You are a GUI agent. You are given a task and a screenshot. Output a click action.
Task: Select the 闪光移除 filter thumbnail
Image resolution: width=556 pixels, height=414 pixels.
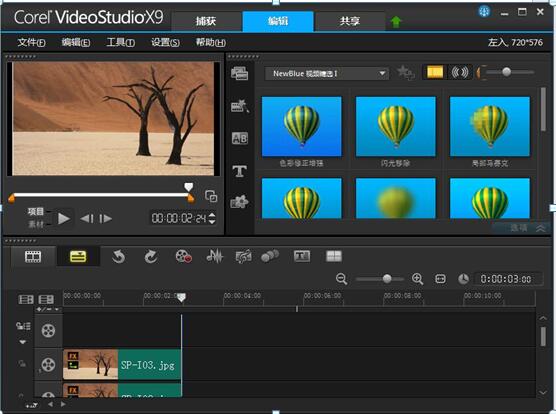click(x=395, y=126)
